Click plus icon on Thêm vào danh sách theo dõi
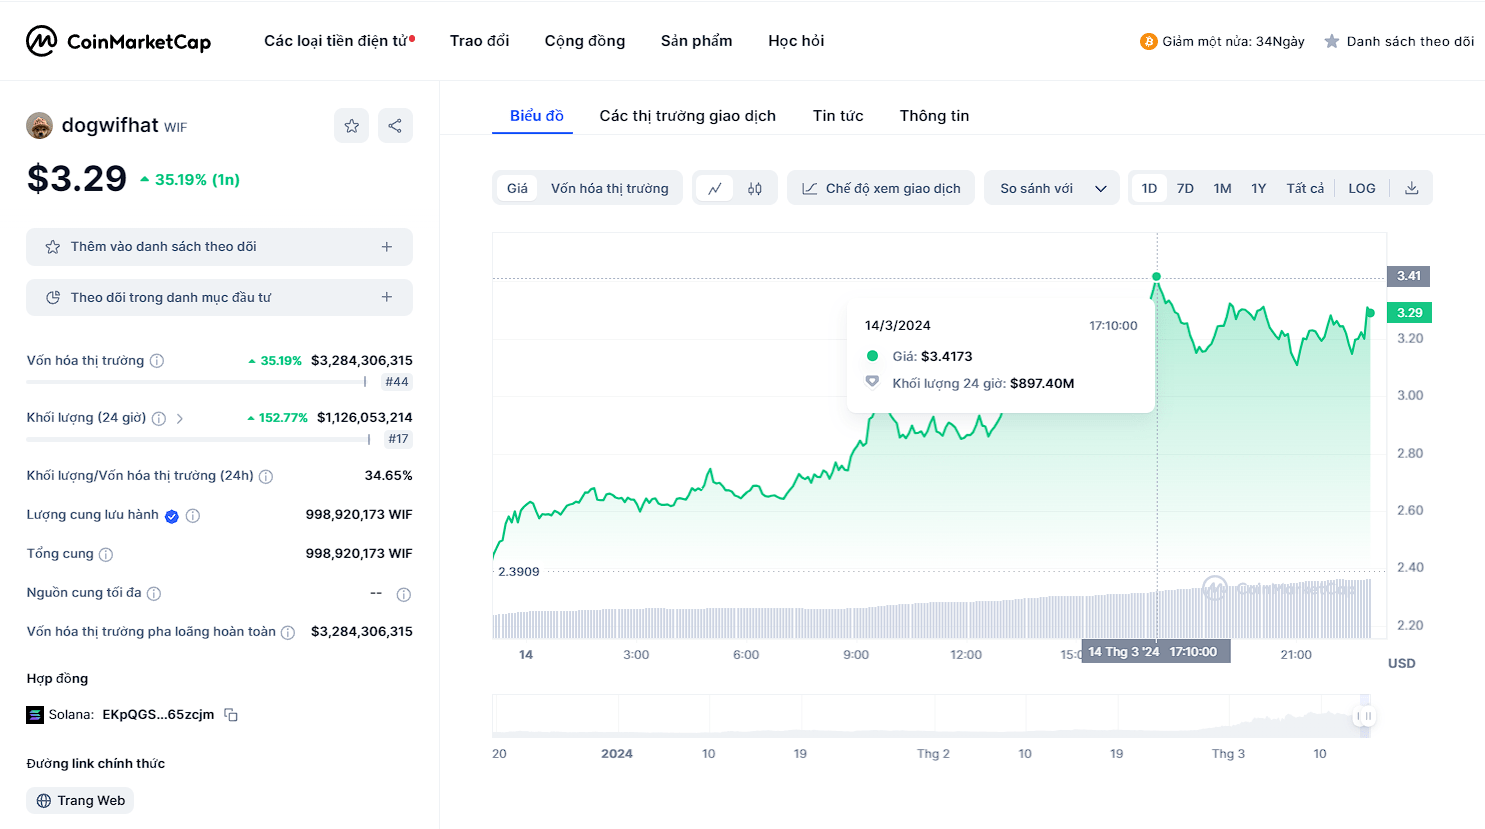 (x=387, y=247)
